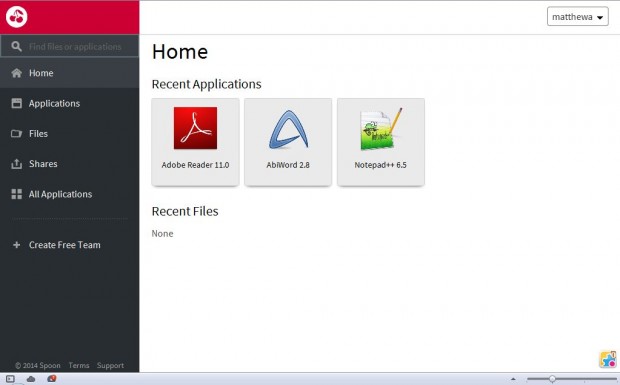Click the All Applications grid icon
The image size is (620, 385).
tap(17, 194)
